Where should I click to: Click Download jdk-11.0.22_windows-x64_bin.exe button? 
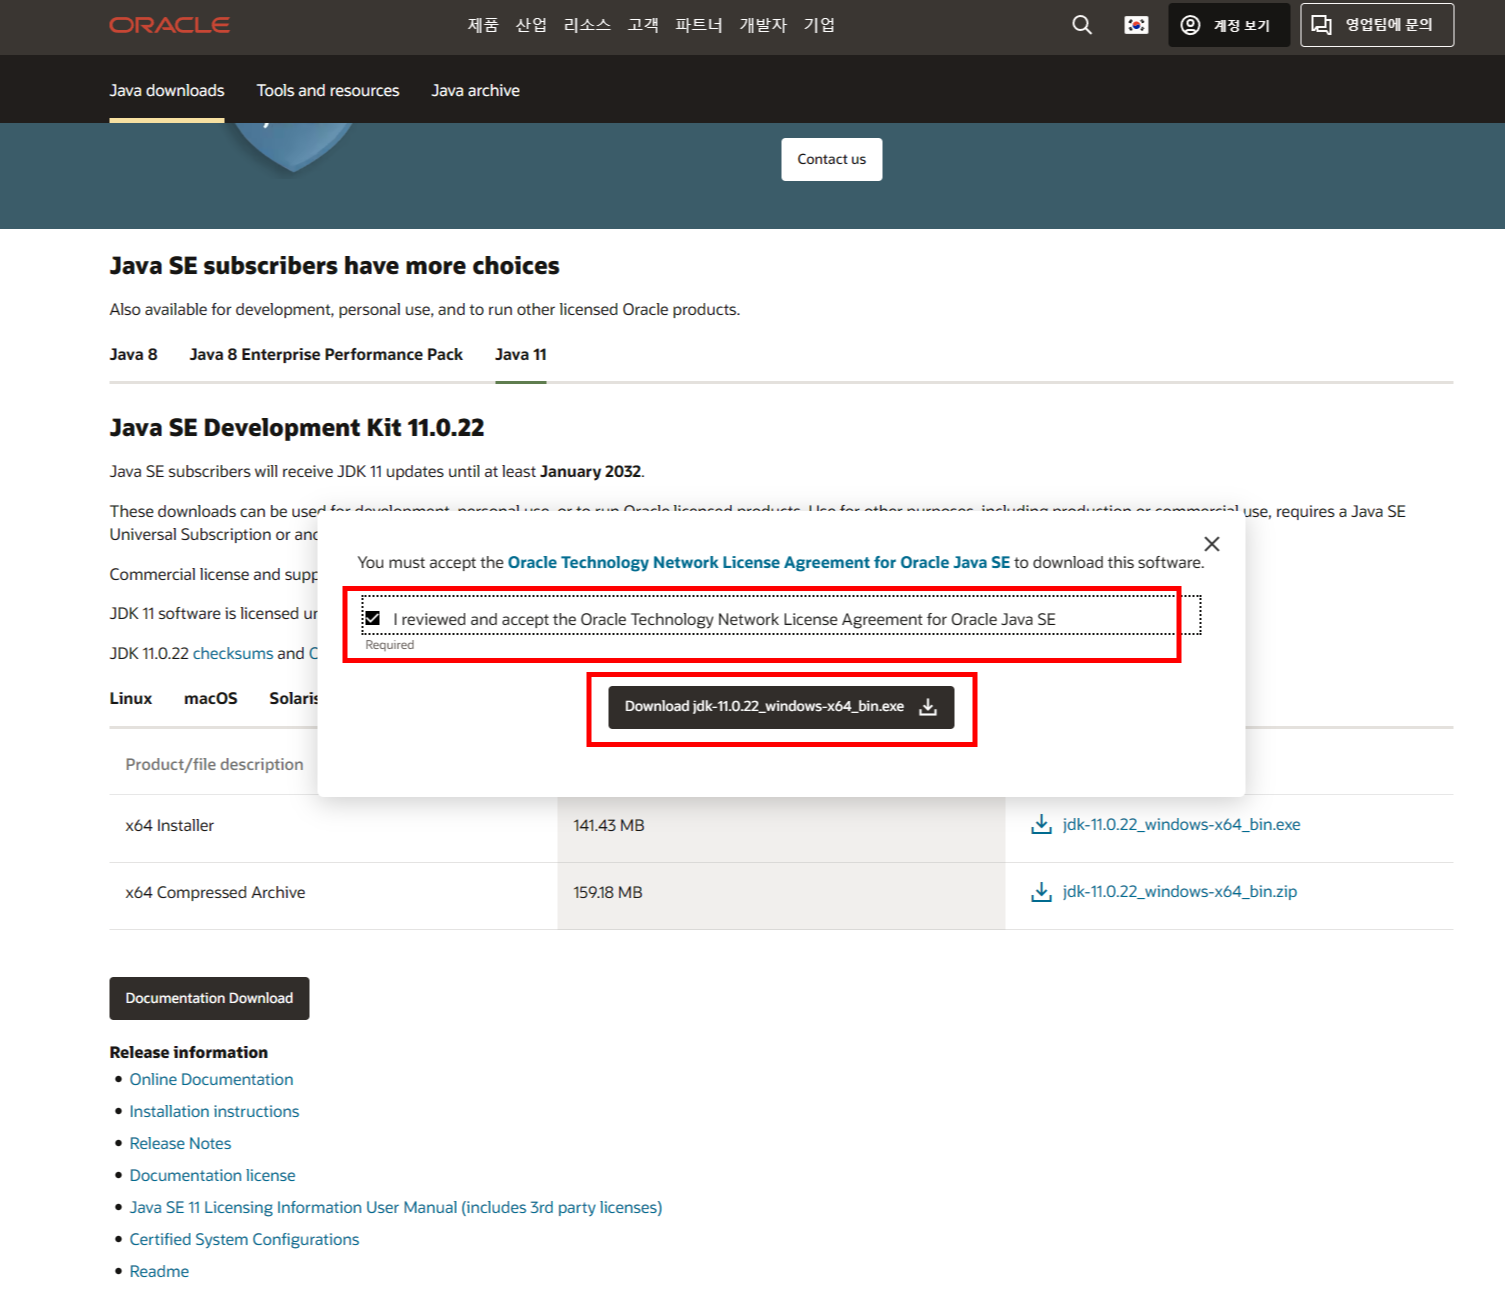[781, 707]
